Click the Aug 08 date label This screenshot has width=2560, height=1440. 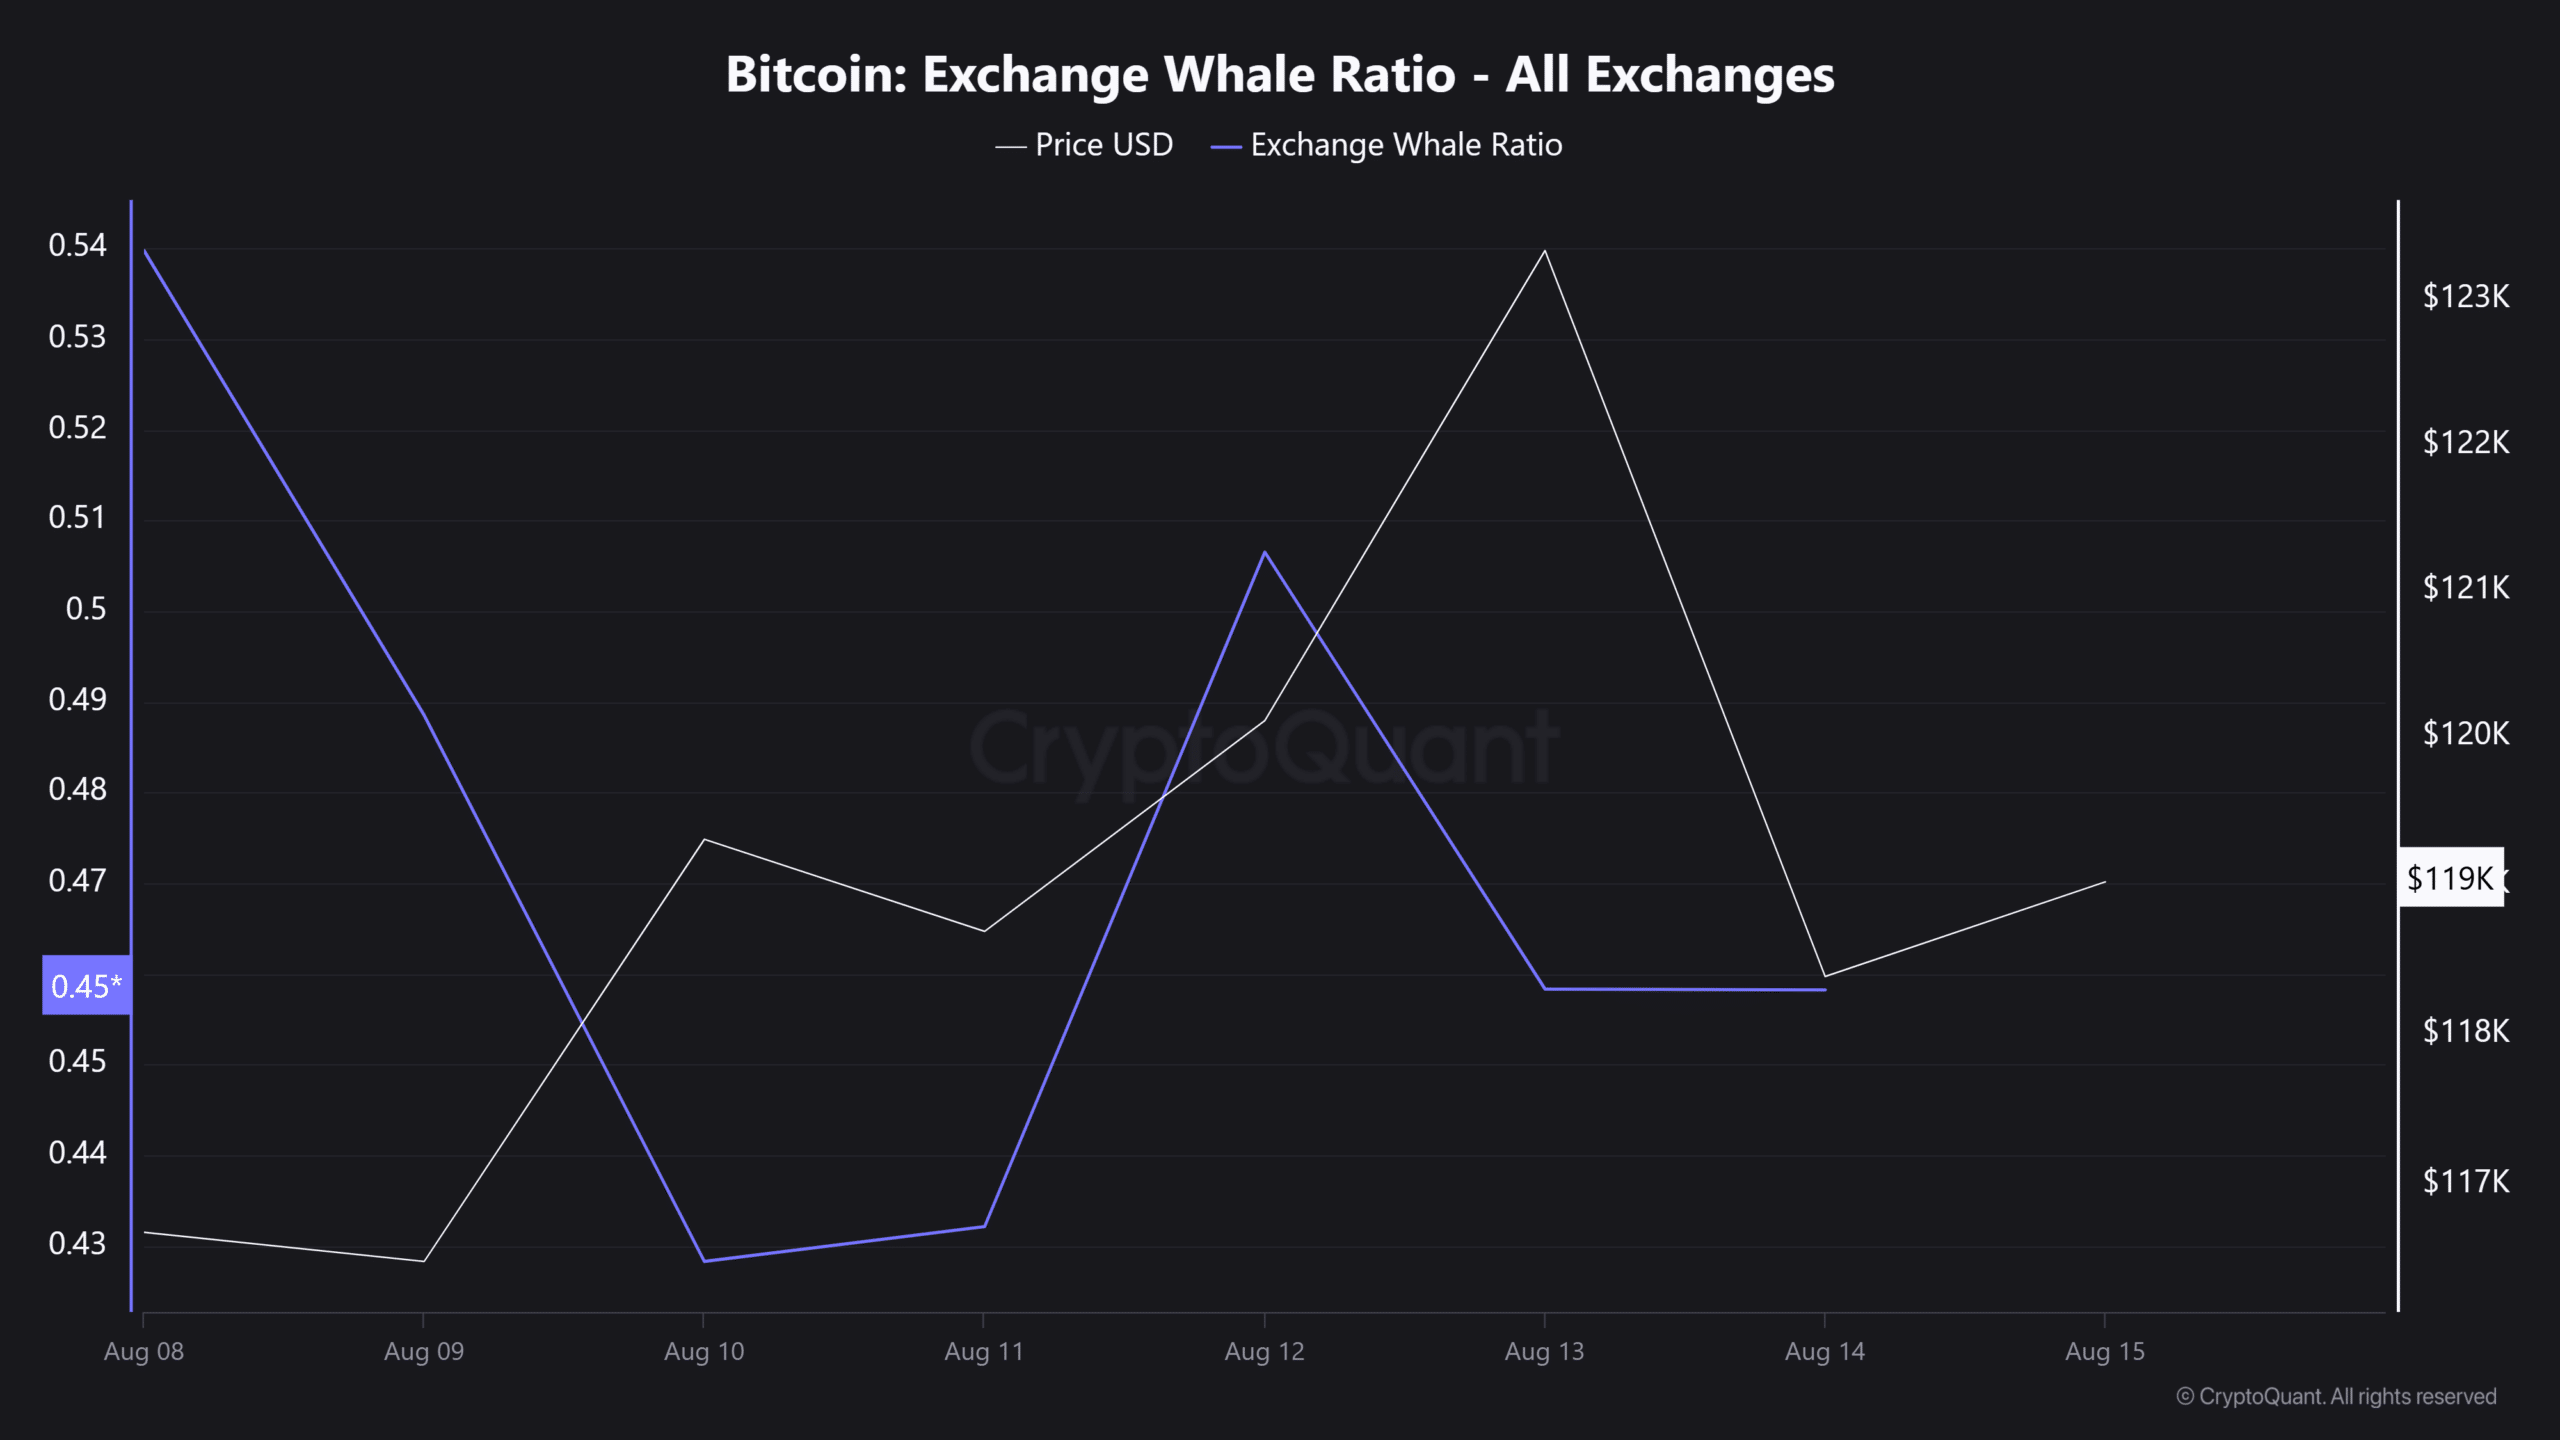tap(144, 1352)
